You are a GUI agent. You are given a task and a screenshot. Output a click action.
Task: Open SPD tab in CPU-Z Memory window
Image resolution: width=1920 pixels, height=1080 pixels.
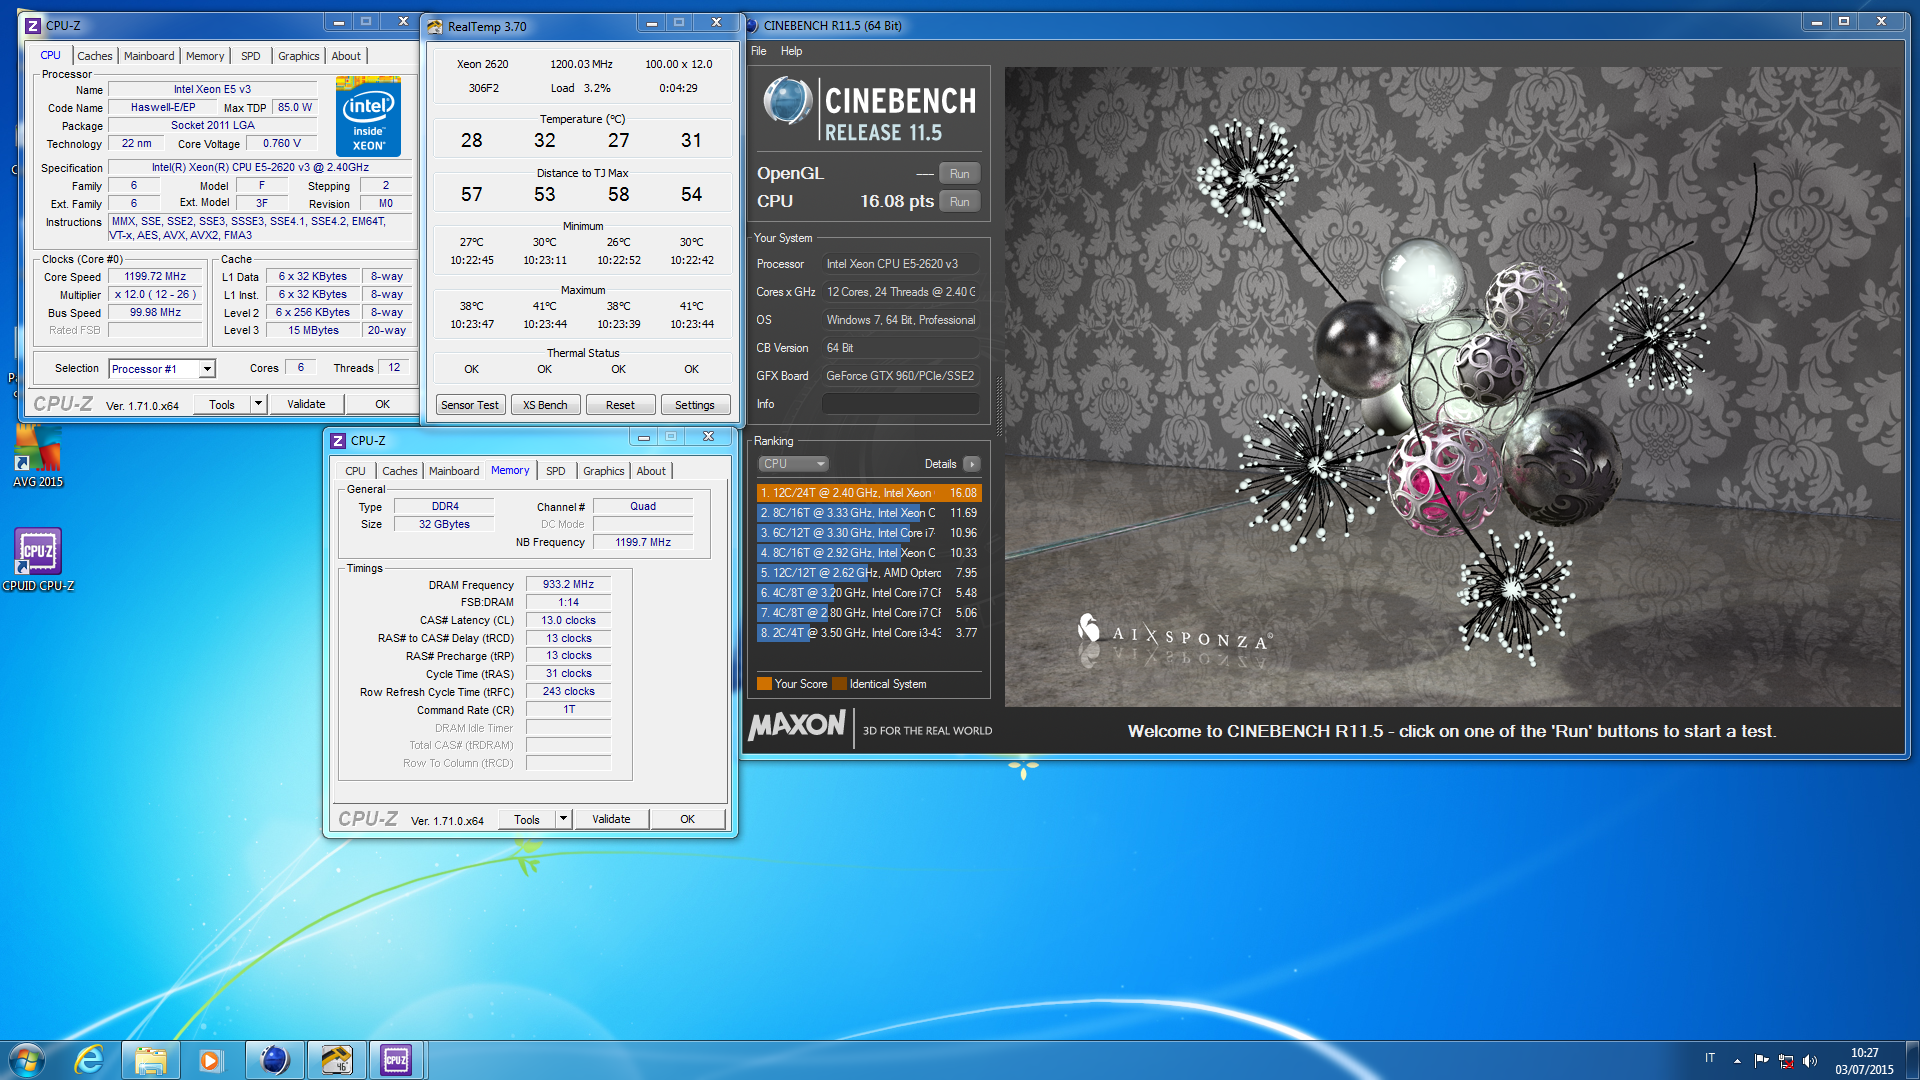[x=555, y=471]
